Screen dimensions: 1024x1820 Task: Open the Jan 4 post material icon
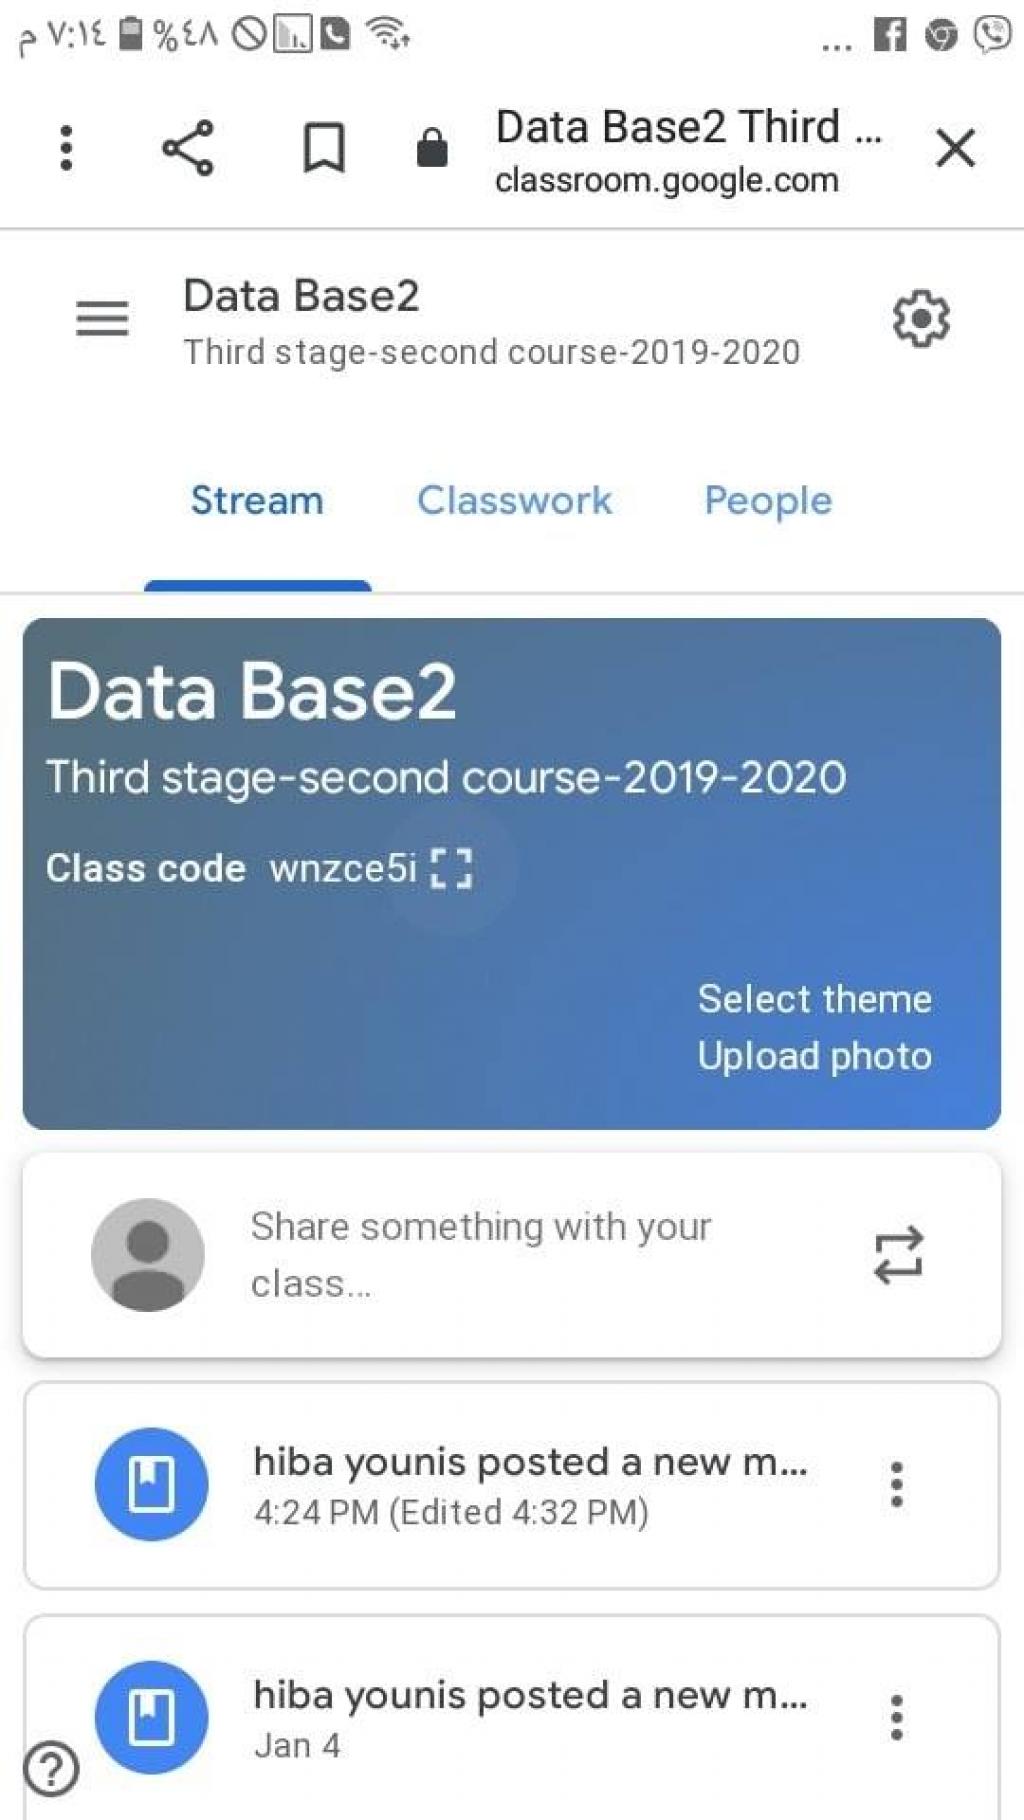coord(152,1717)
